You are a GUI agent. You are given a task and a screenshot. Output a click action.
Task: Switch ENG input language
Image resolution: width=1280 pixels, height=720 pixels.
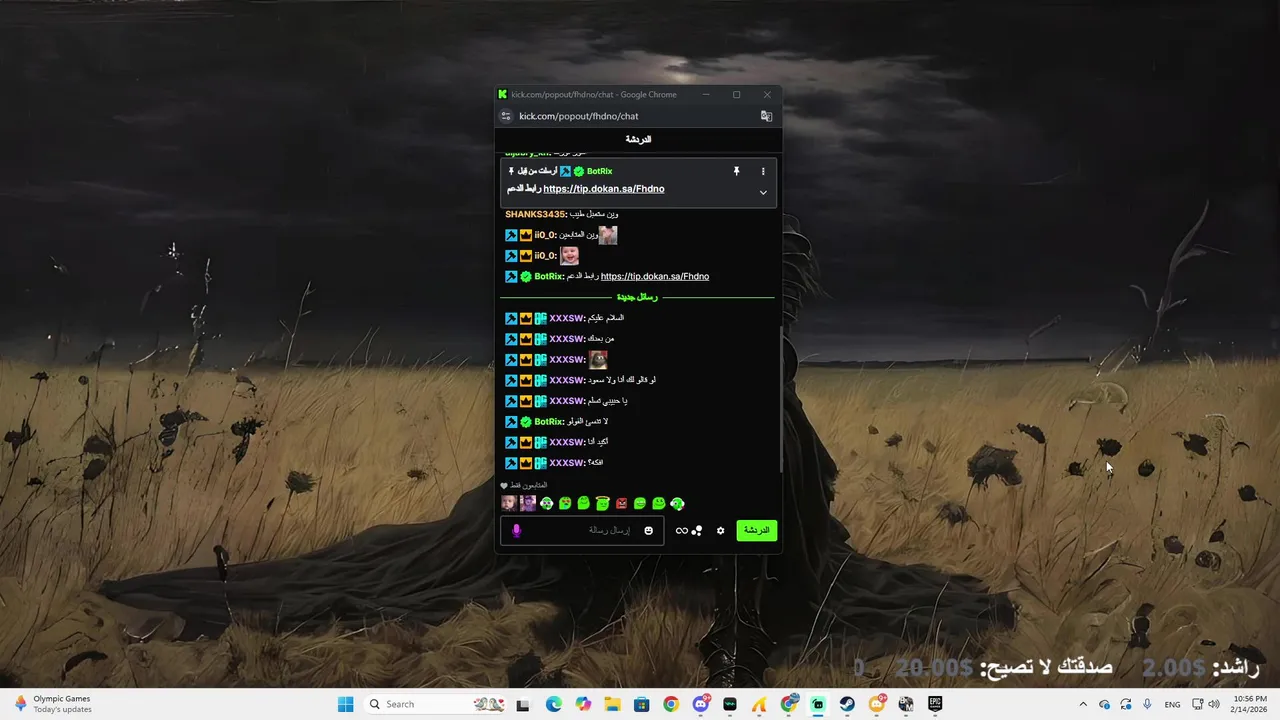[1172, 704]
